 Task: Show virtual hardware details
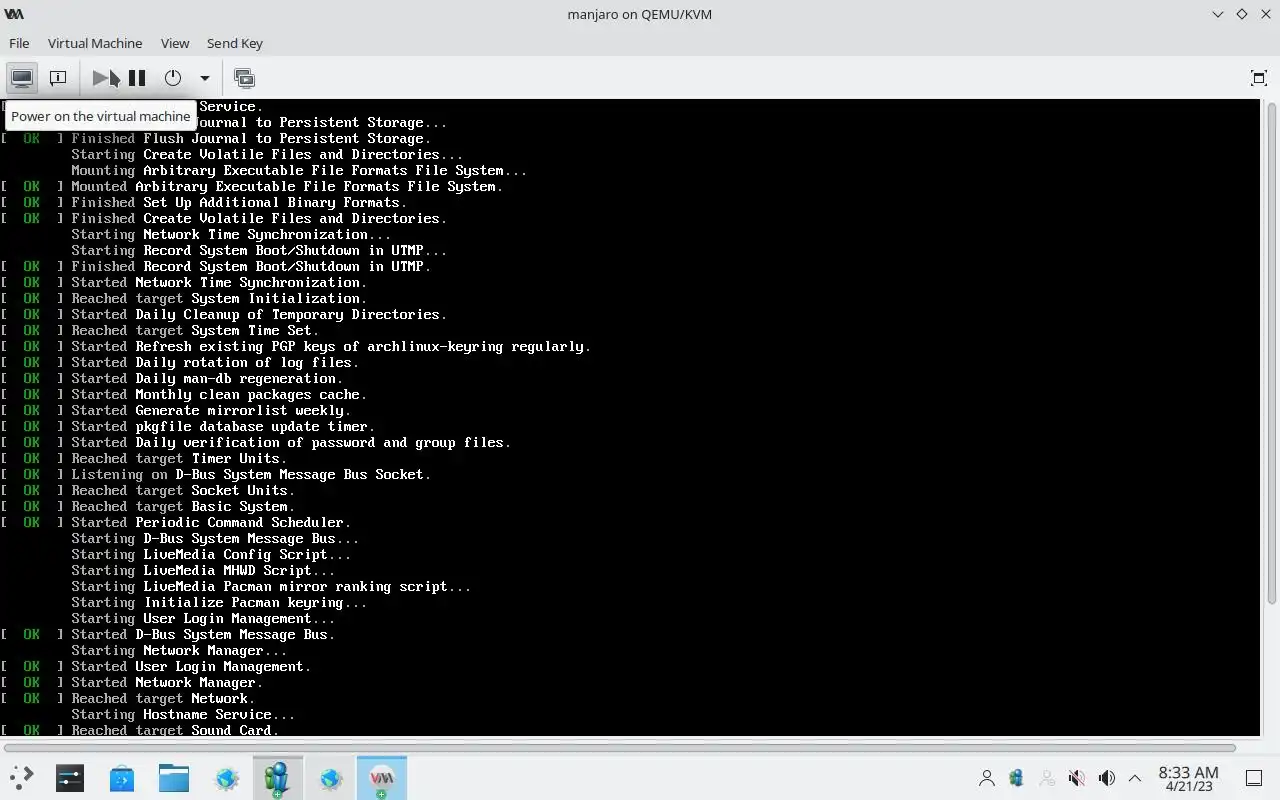58,78
